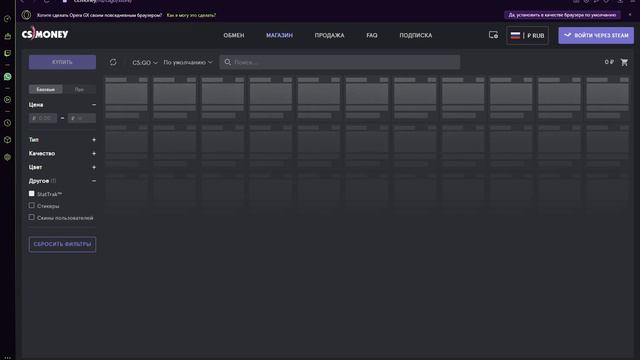Viewport: 640px width, 360px height.
Task: Toggle the StatTrak checkbox
Action: (31, 193)
